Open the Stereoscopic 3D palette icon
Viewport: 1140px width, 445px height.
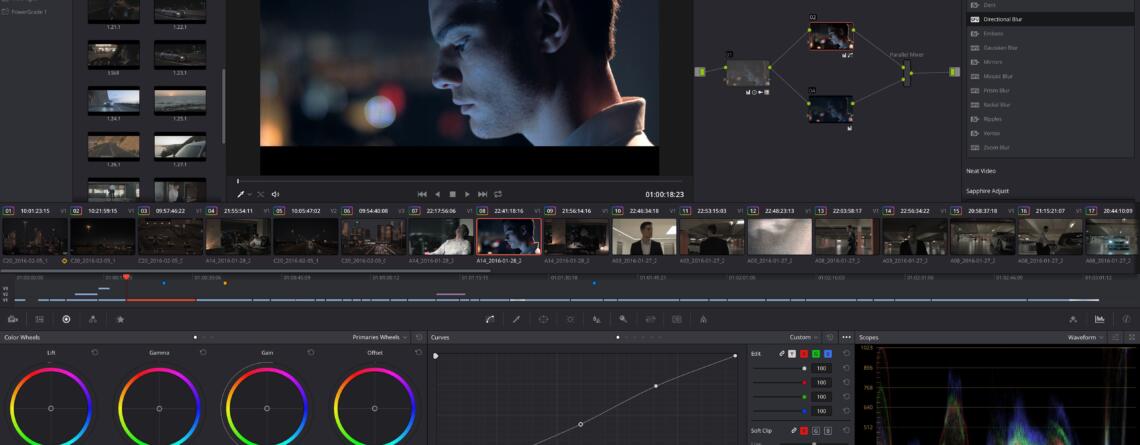click(x=677, y=318)
